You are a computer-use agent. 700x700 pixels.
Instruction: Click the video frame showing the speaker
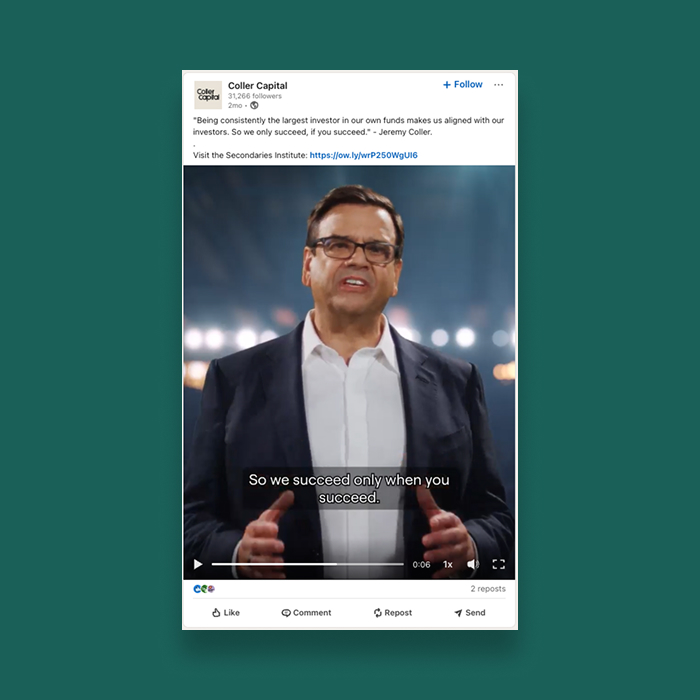(349, 357)
